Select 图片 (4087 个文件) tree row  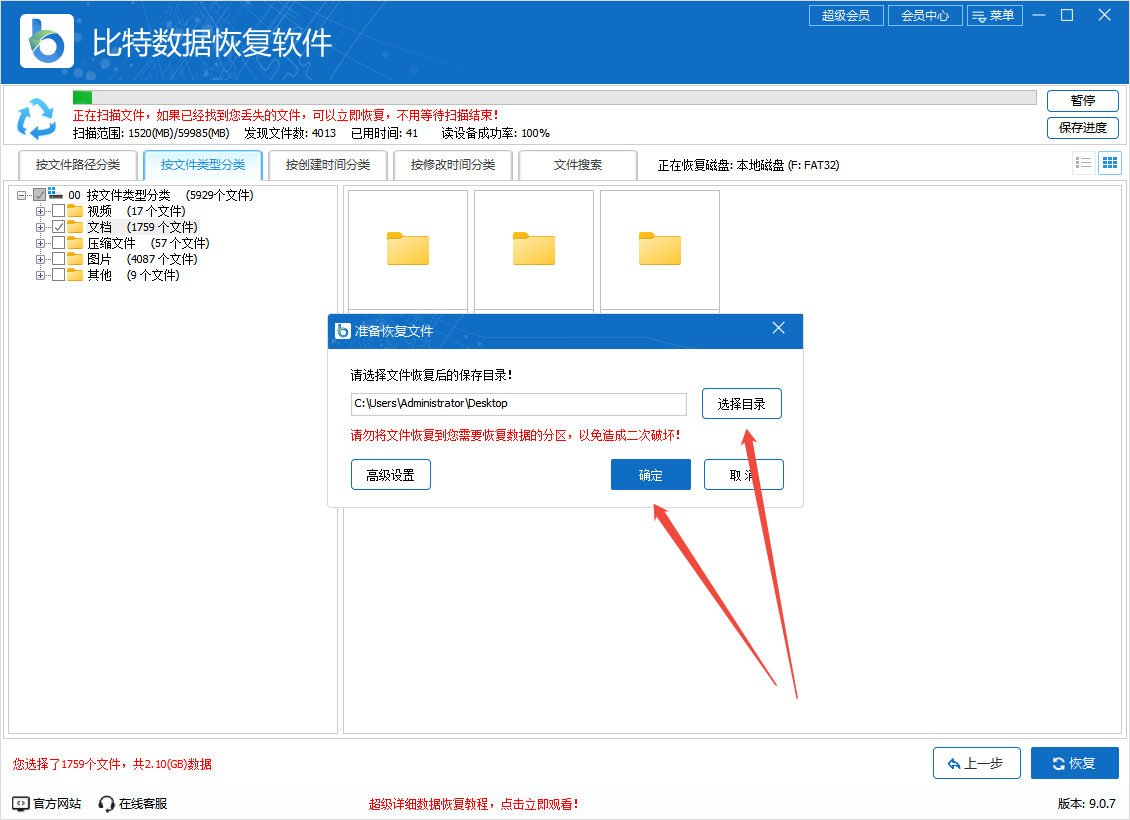click(142, 259)
